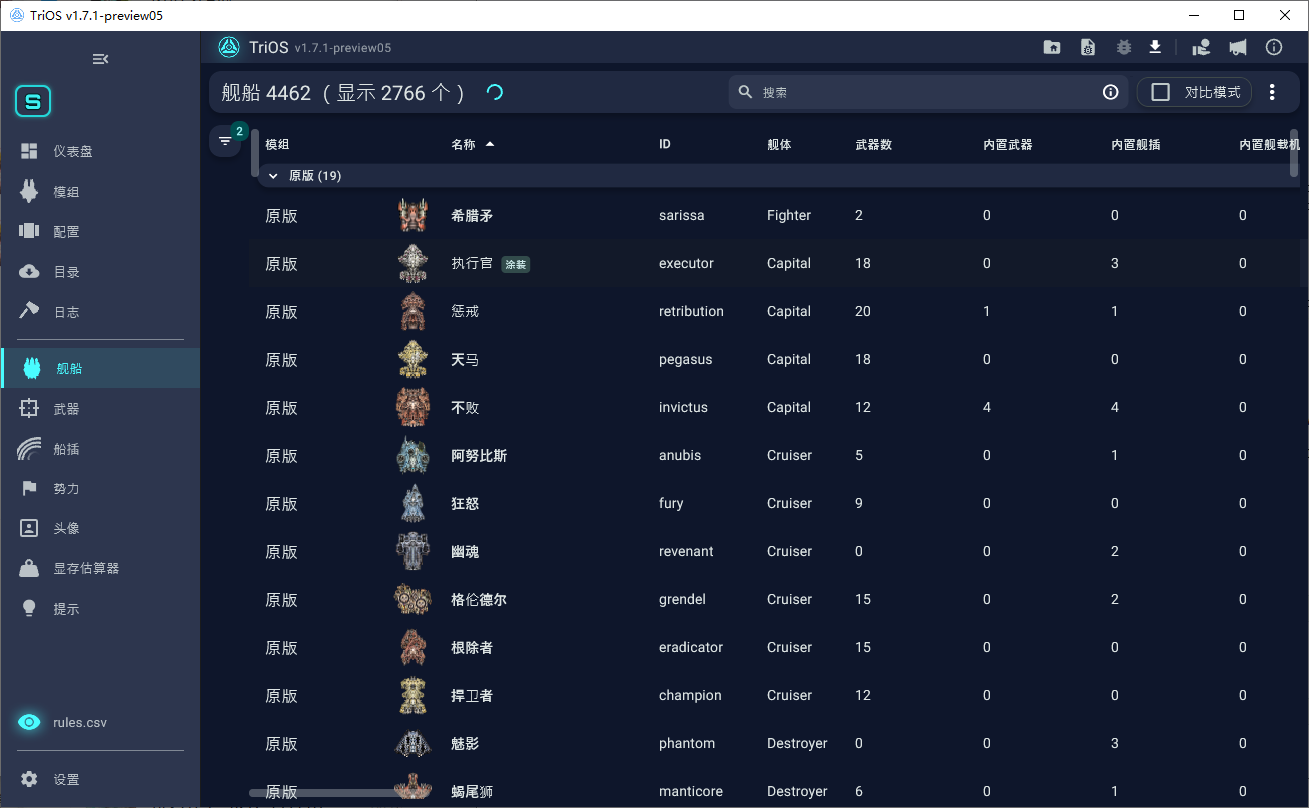
Task: Sort by the 武器数 column header
Action: pos(873,144)
